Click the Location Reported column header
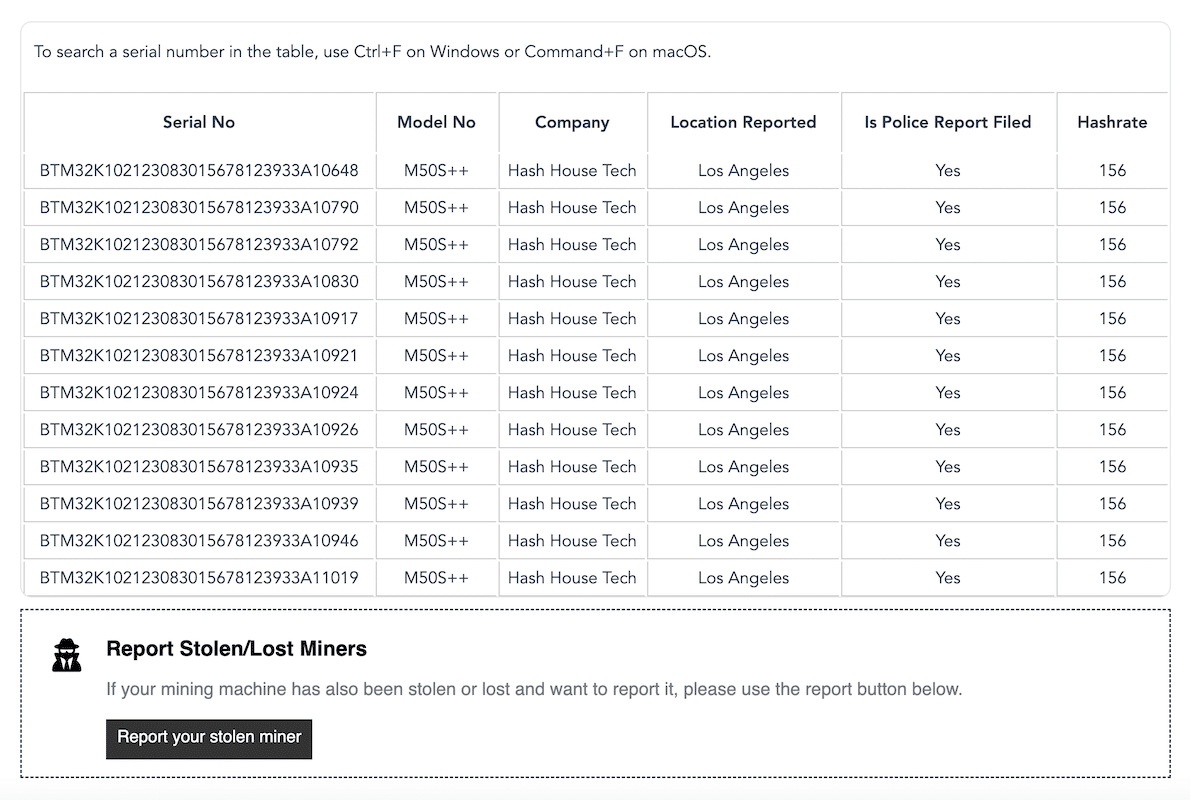 (743, 122)
